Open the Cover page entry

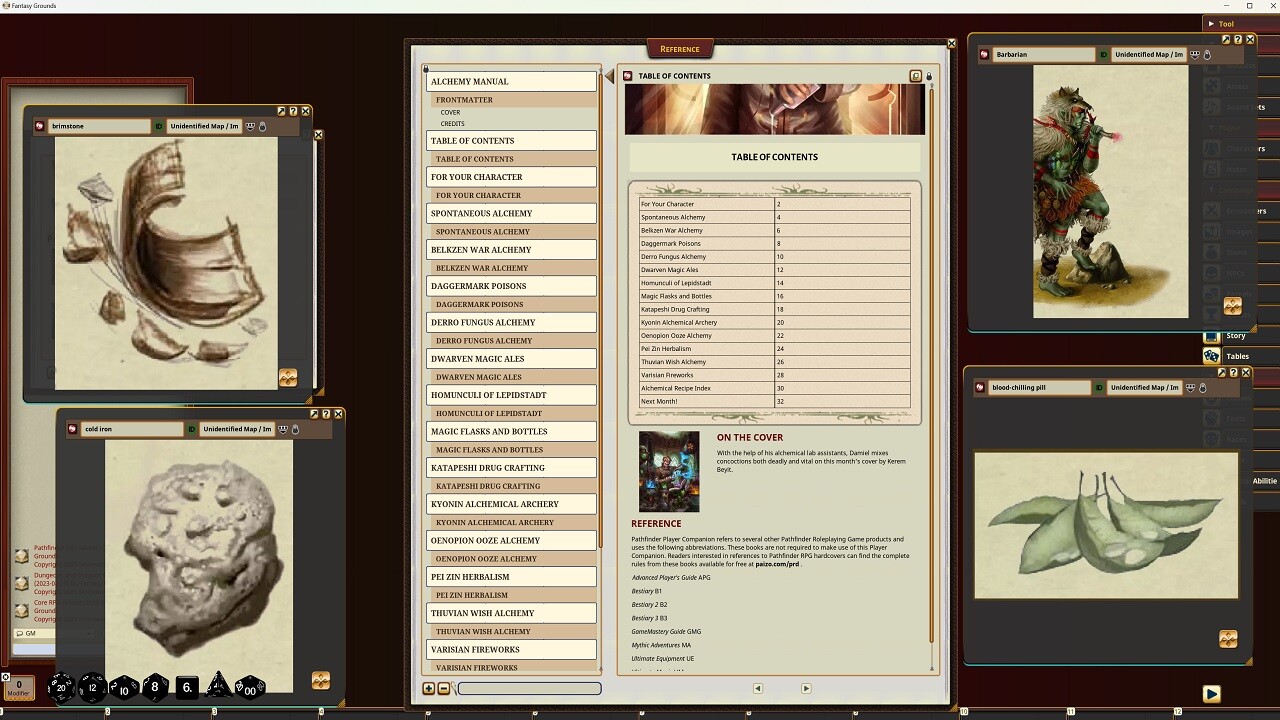click(451, 112)
